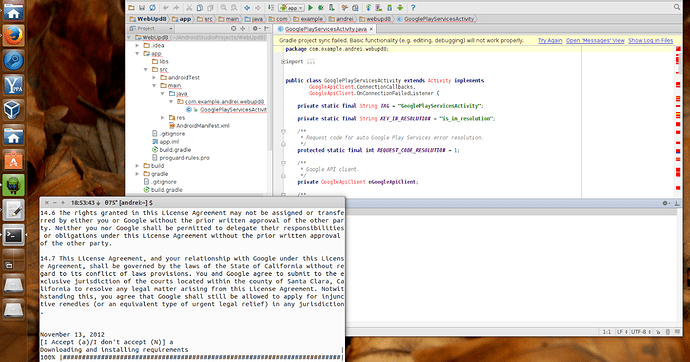Click the Paste icon in toolbar
The width and height of the screenshot is (690, 362).
click(x=210, y=8)
